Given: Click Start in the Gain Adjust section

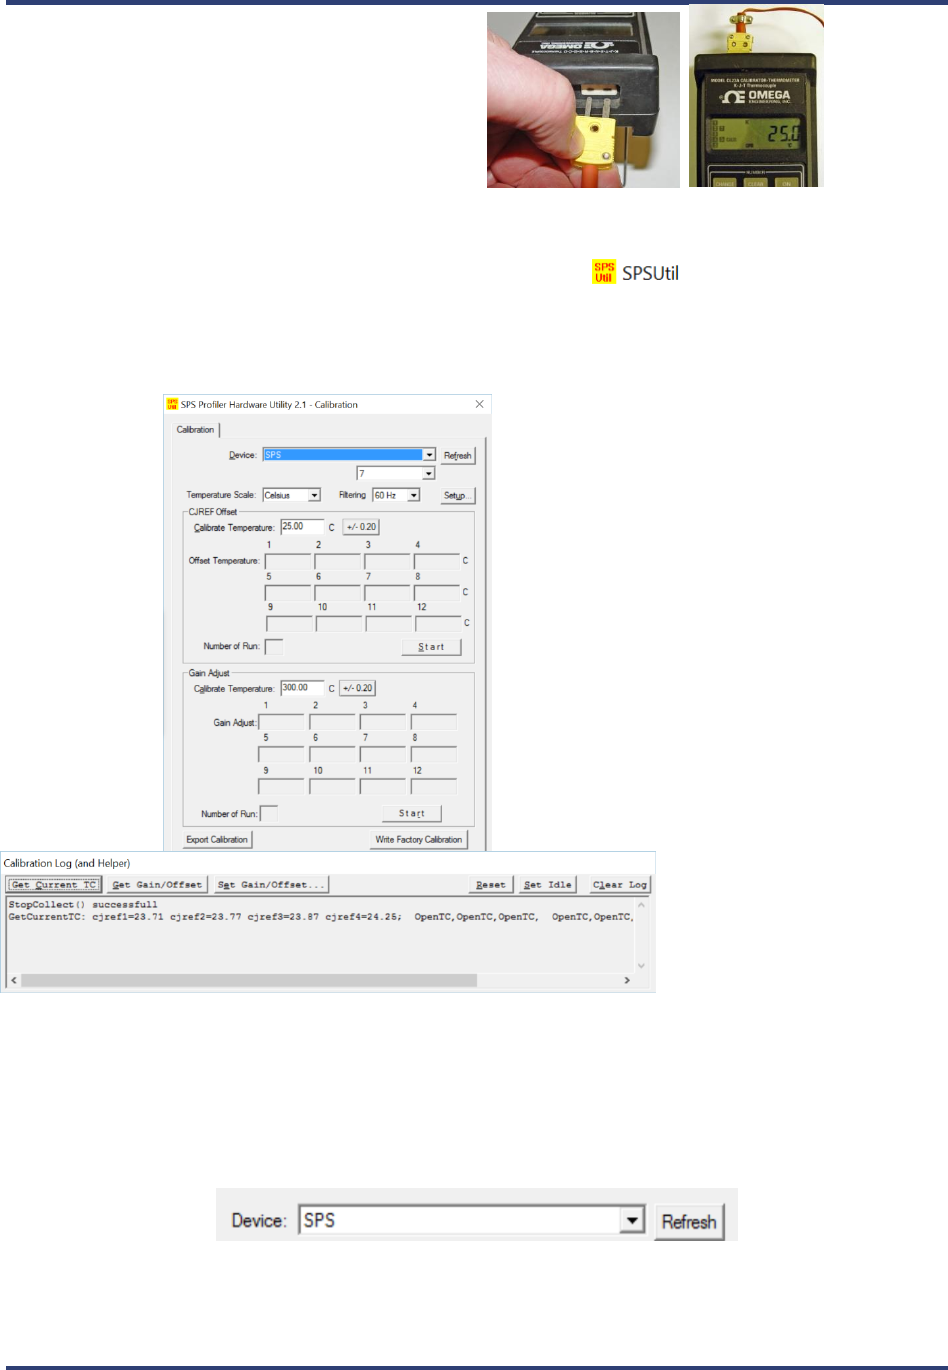Looking at the screenshot, I should [412, 814].
